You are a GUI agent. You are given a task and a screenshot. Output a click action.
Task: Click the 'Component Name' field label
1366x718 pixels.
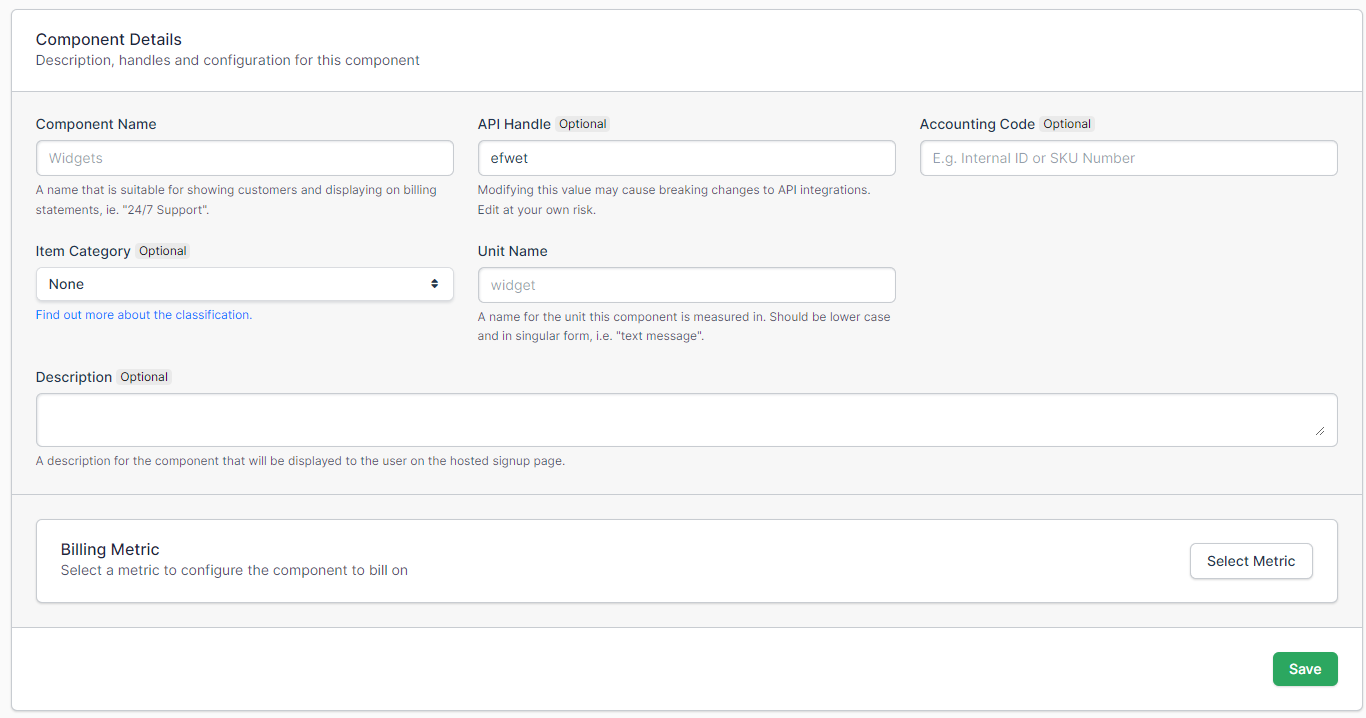[x=96, y=124]
